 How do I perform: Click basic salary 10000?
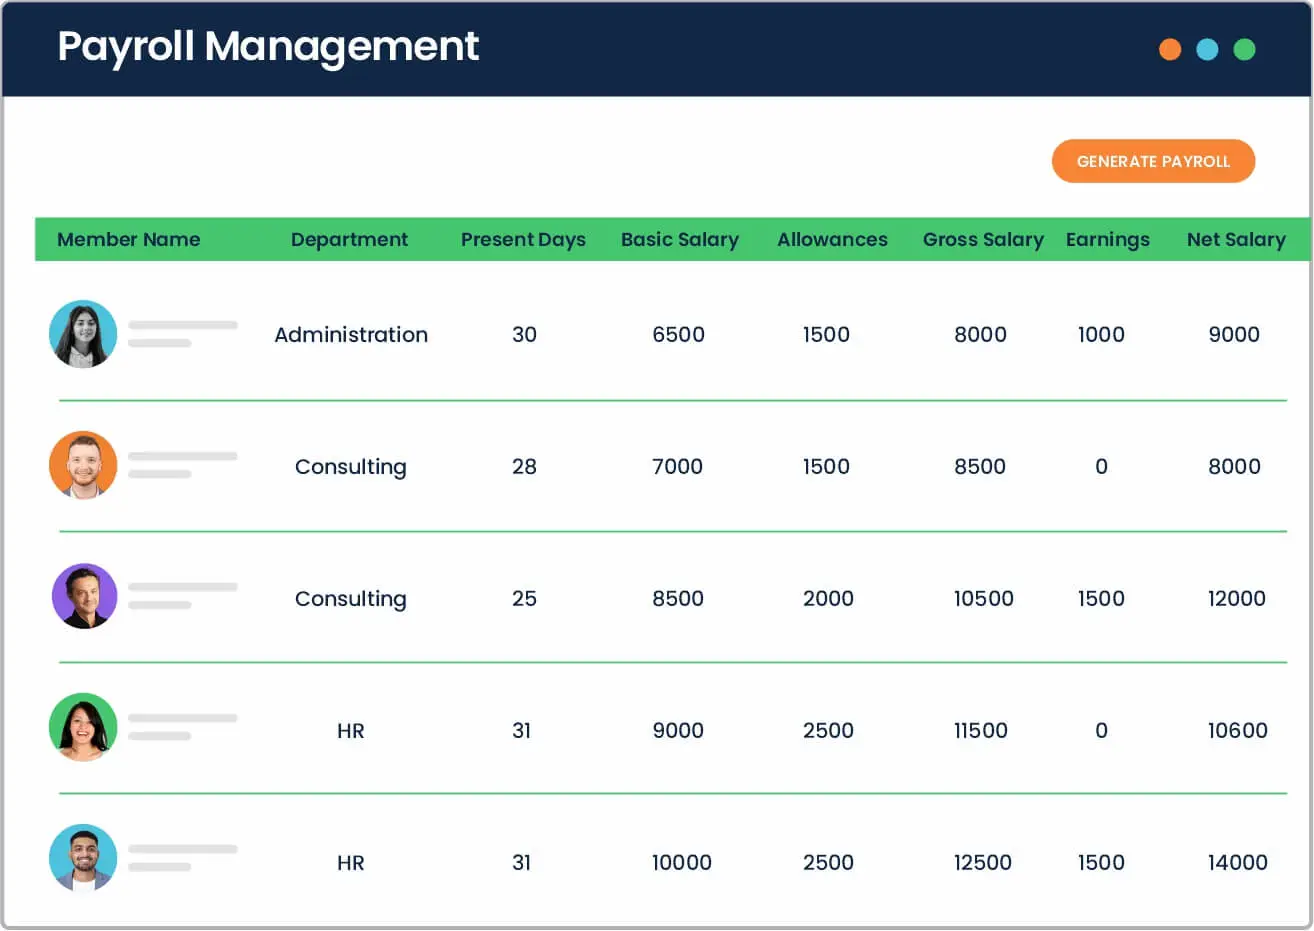coord(682,863)
